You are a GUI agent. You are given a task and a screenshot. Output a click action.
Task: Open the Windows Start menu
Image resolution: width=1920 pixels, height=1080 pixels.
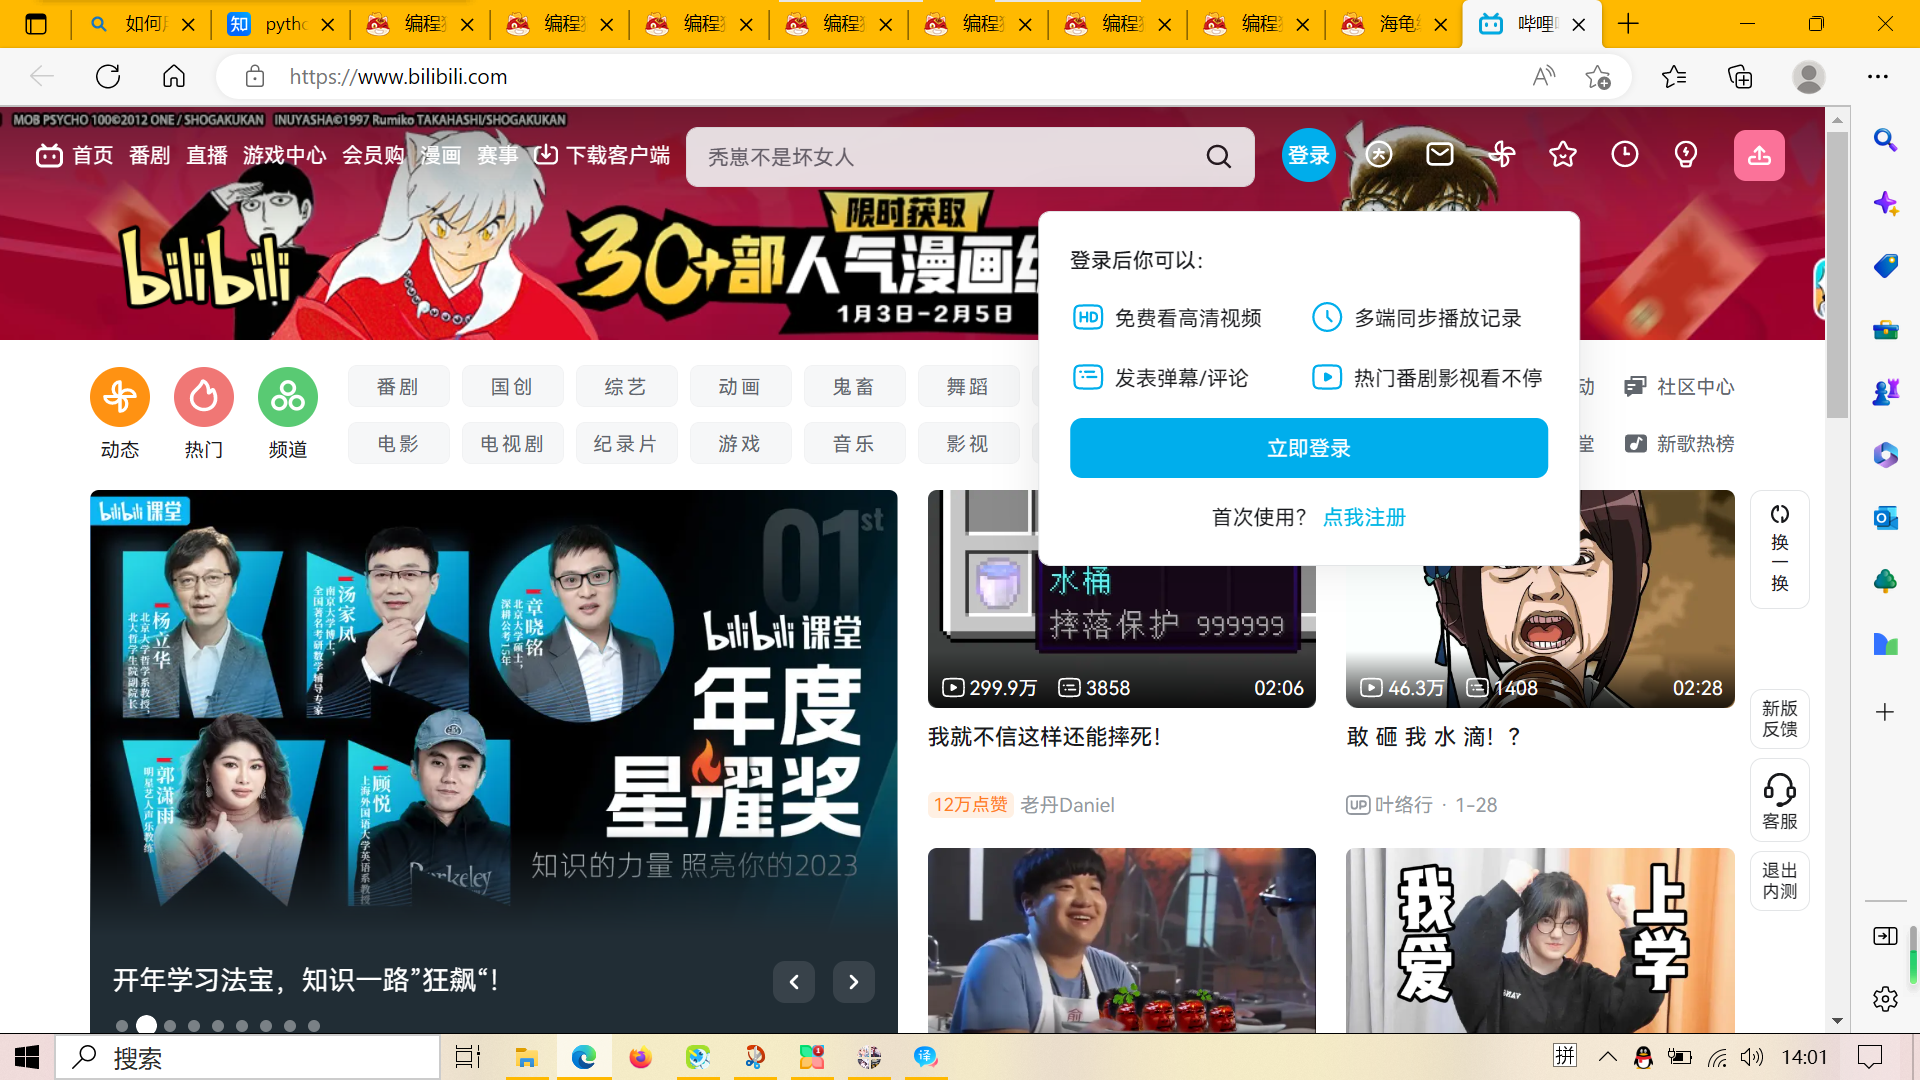click(27, 1057)
